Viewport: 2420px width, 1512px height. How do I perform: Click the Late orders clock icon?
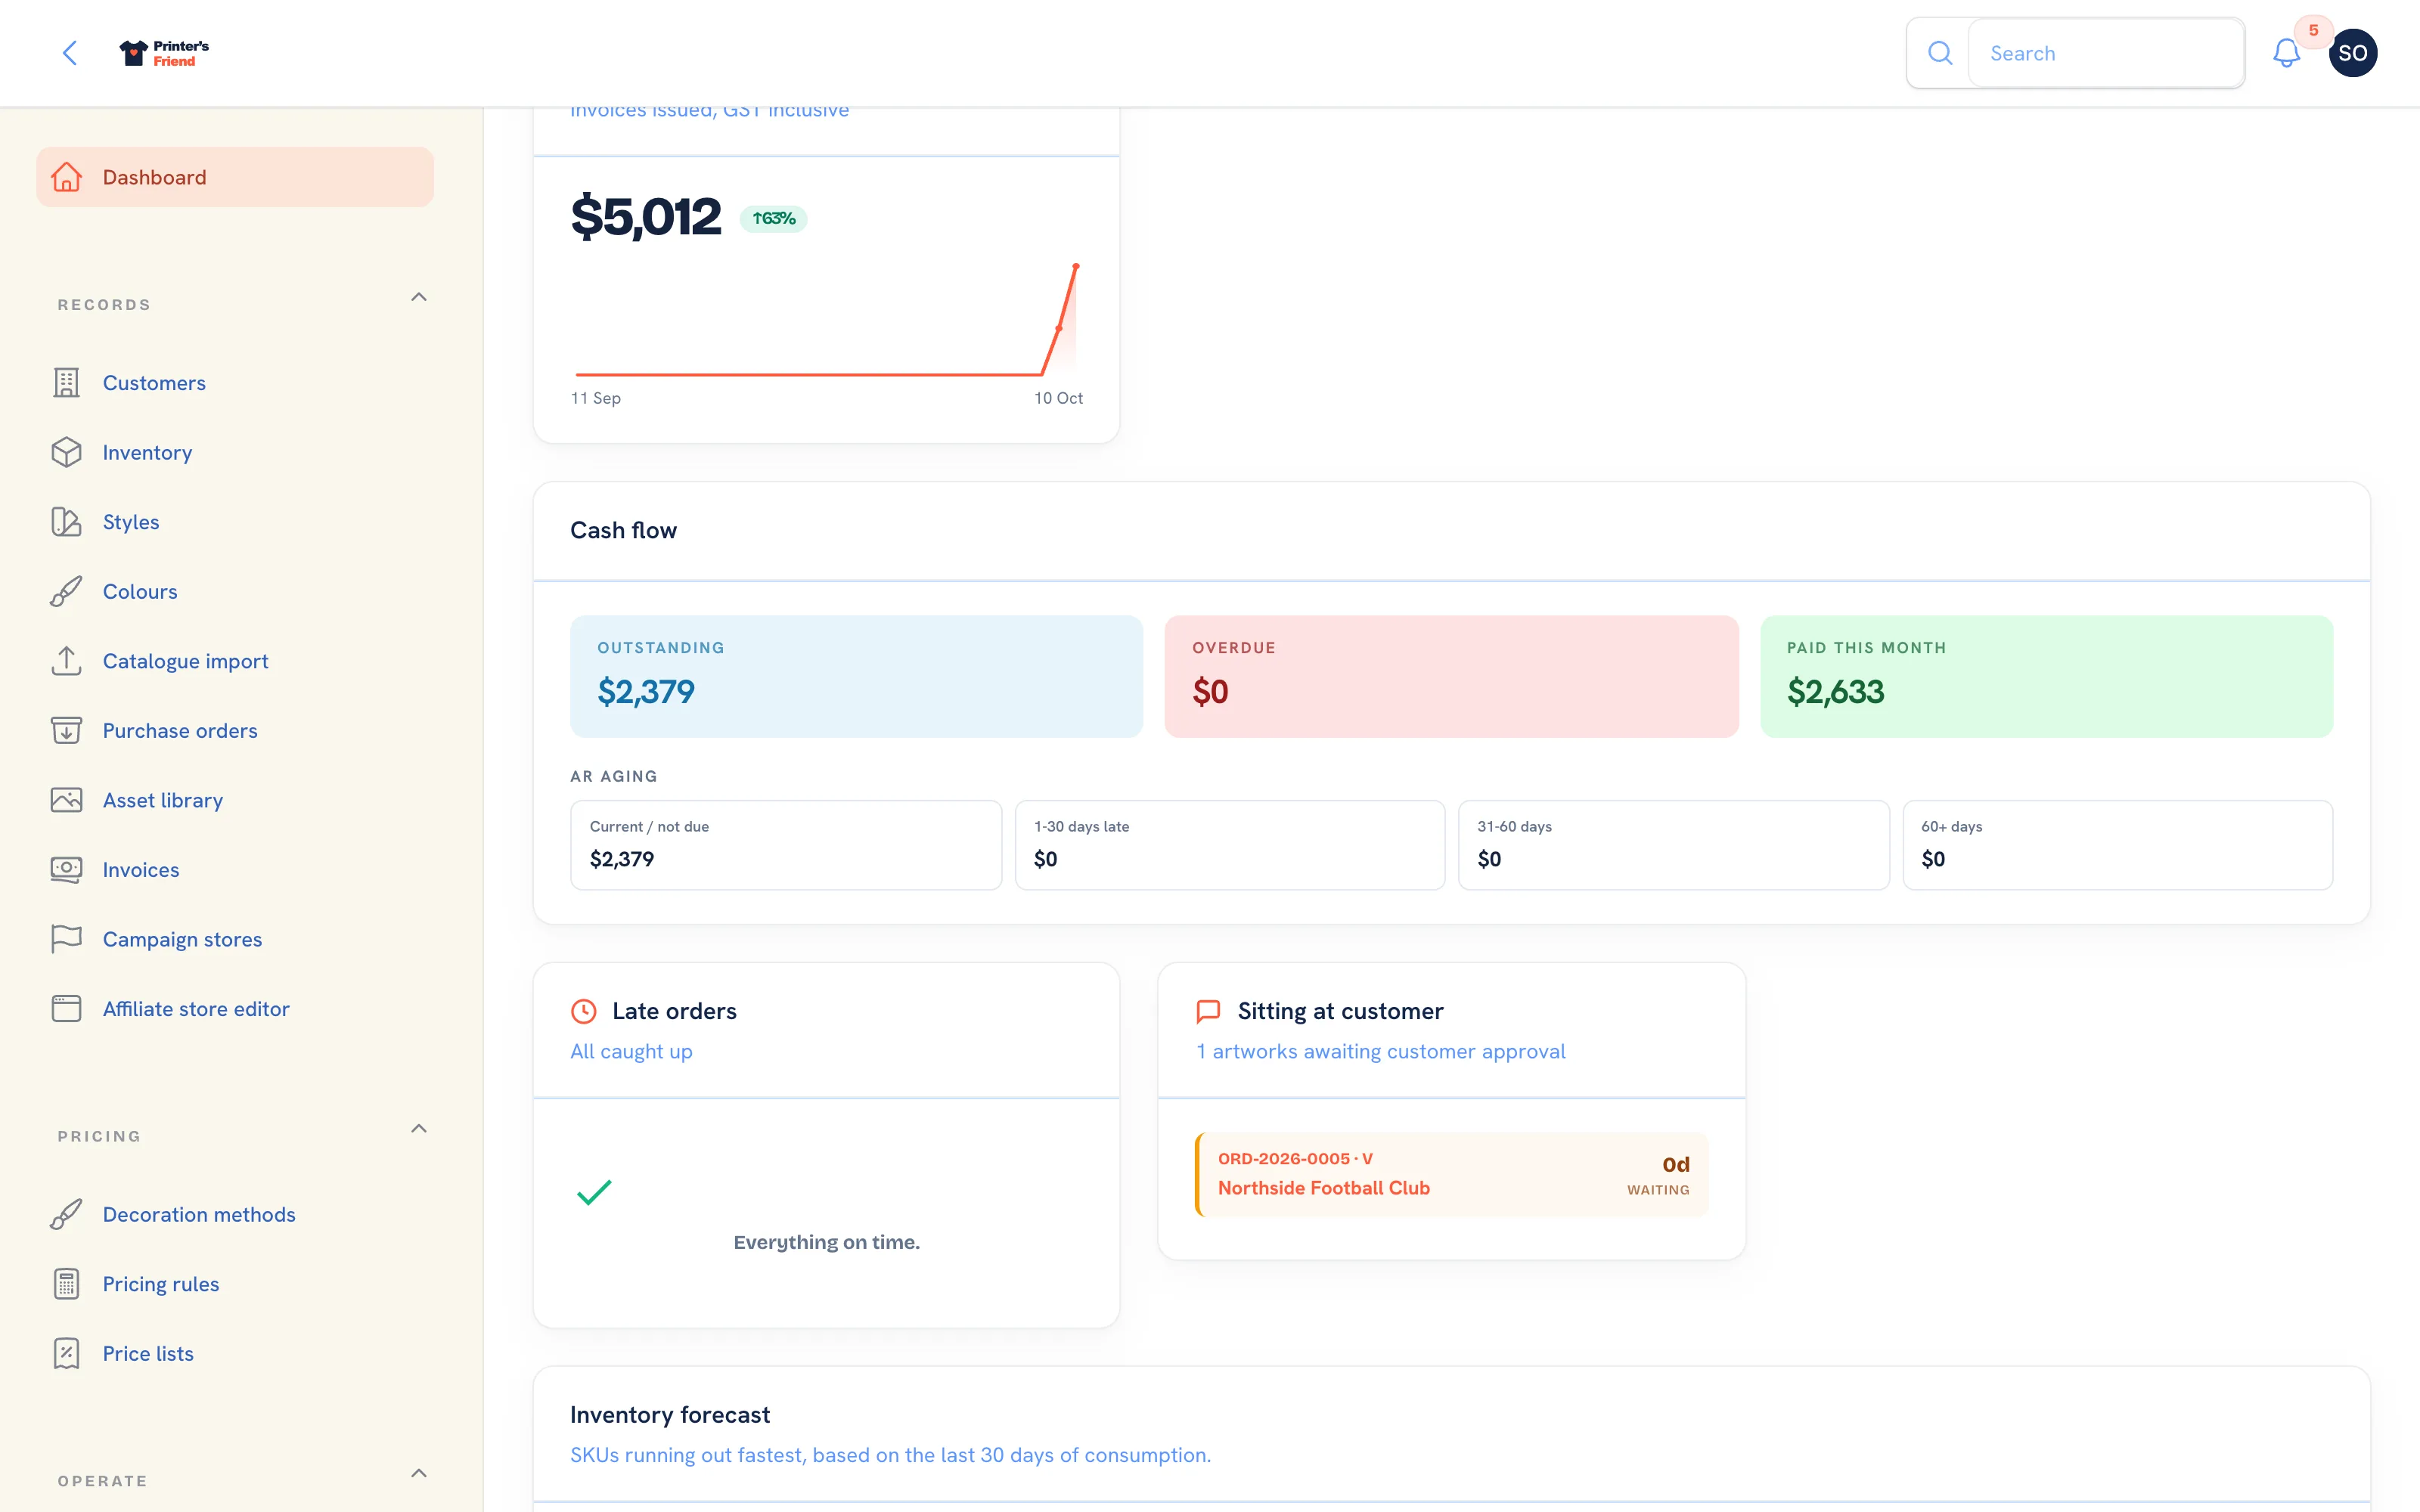[x=584, y=1011]
